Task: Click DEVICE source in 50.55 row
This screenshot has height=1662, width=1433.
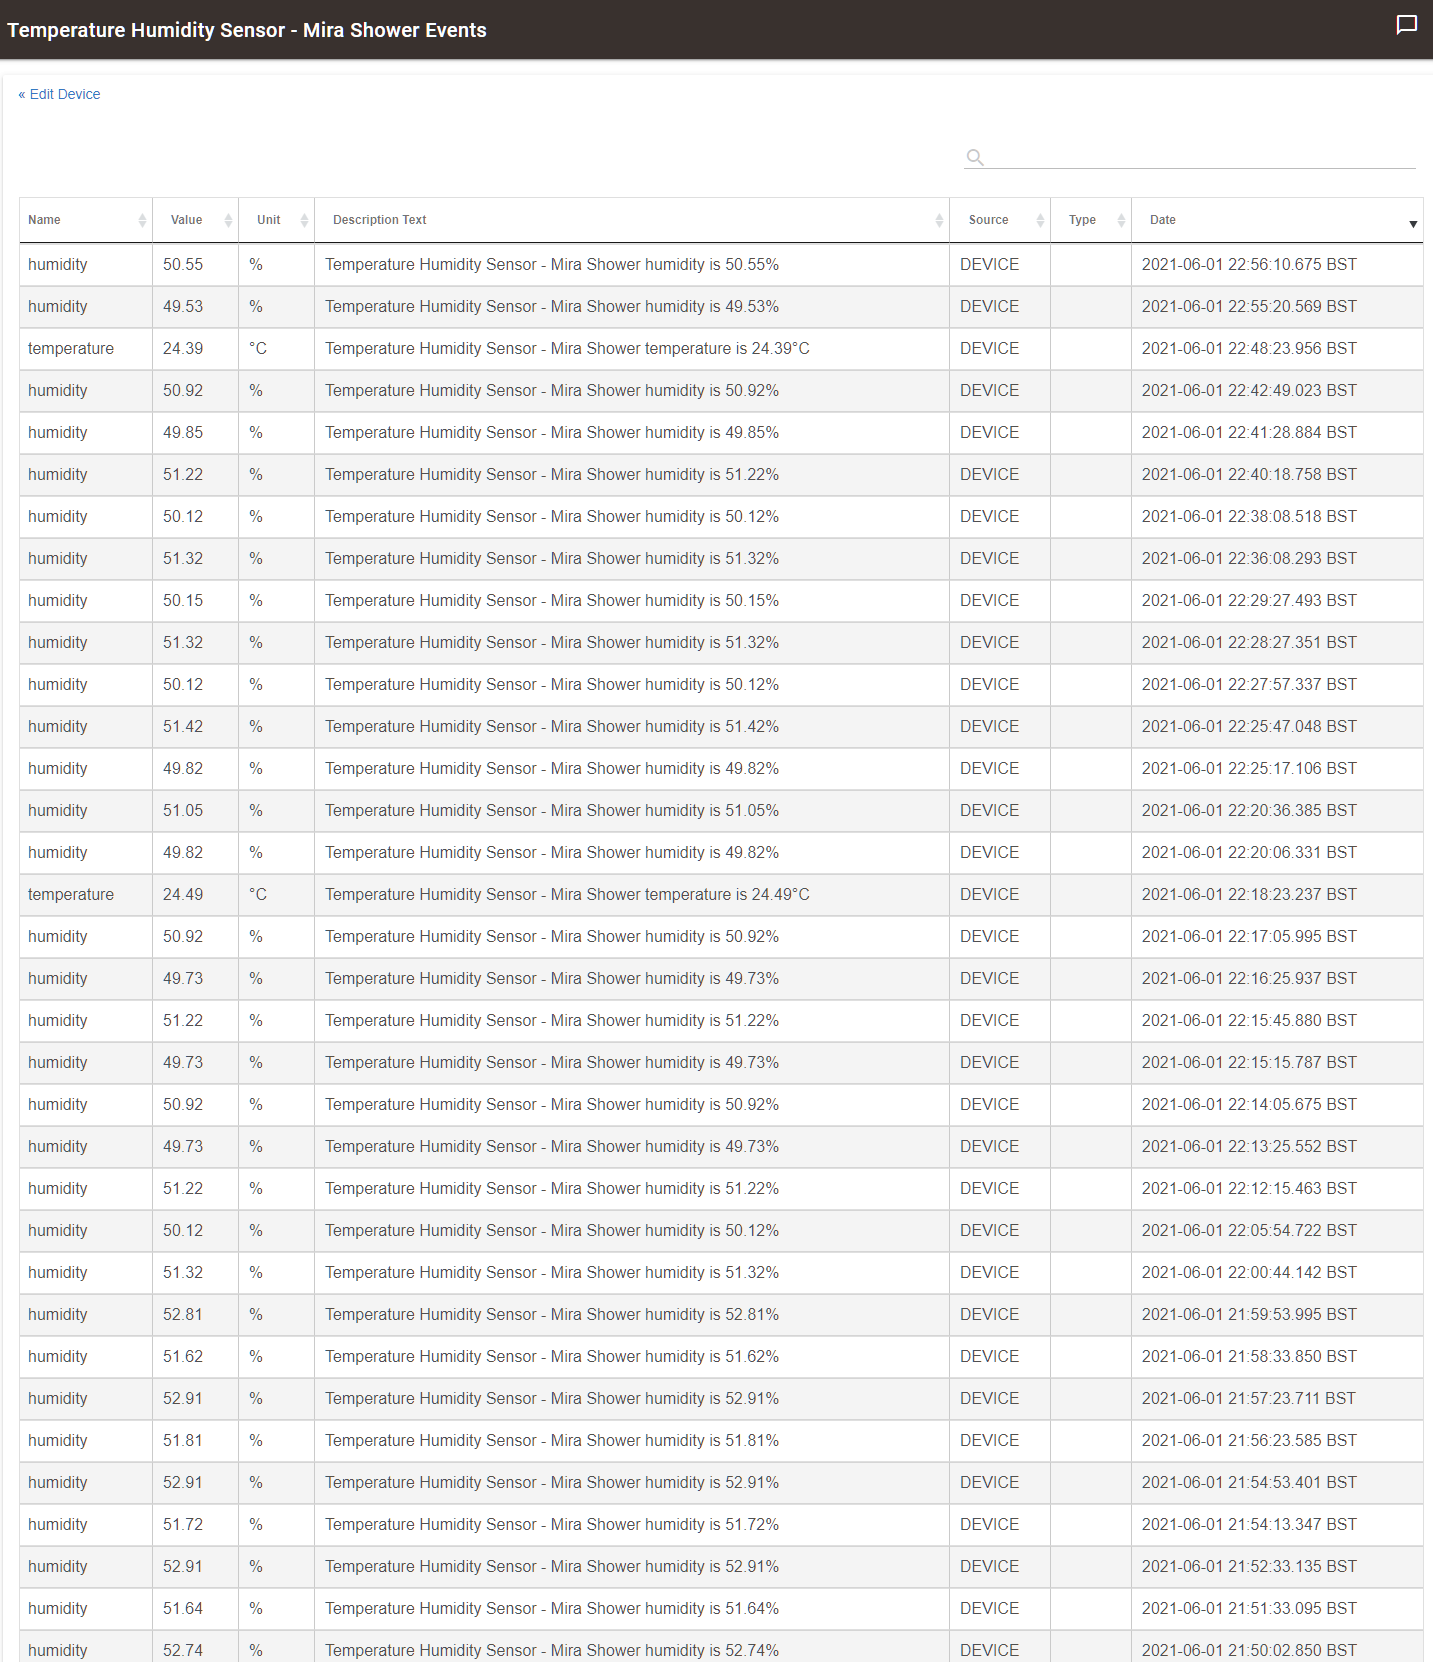Action: pos(989,265)
